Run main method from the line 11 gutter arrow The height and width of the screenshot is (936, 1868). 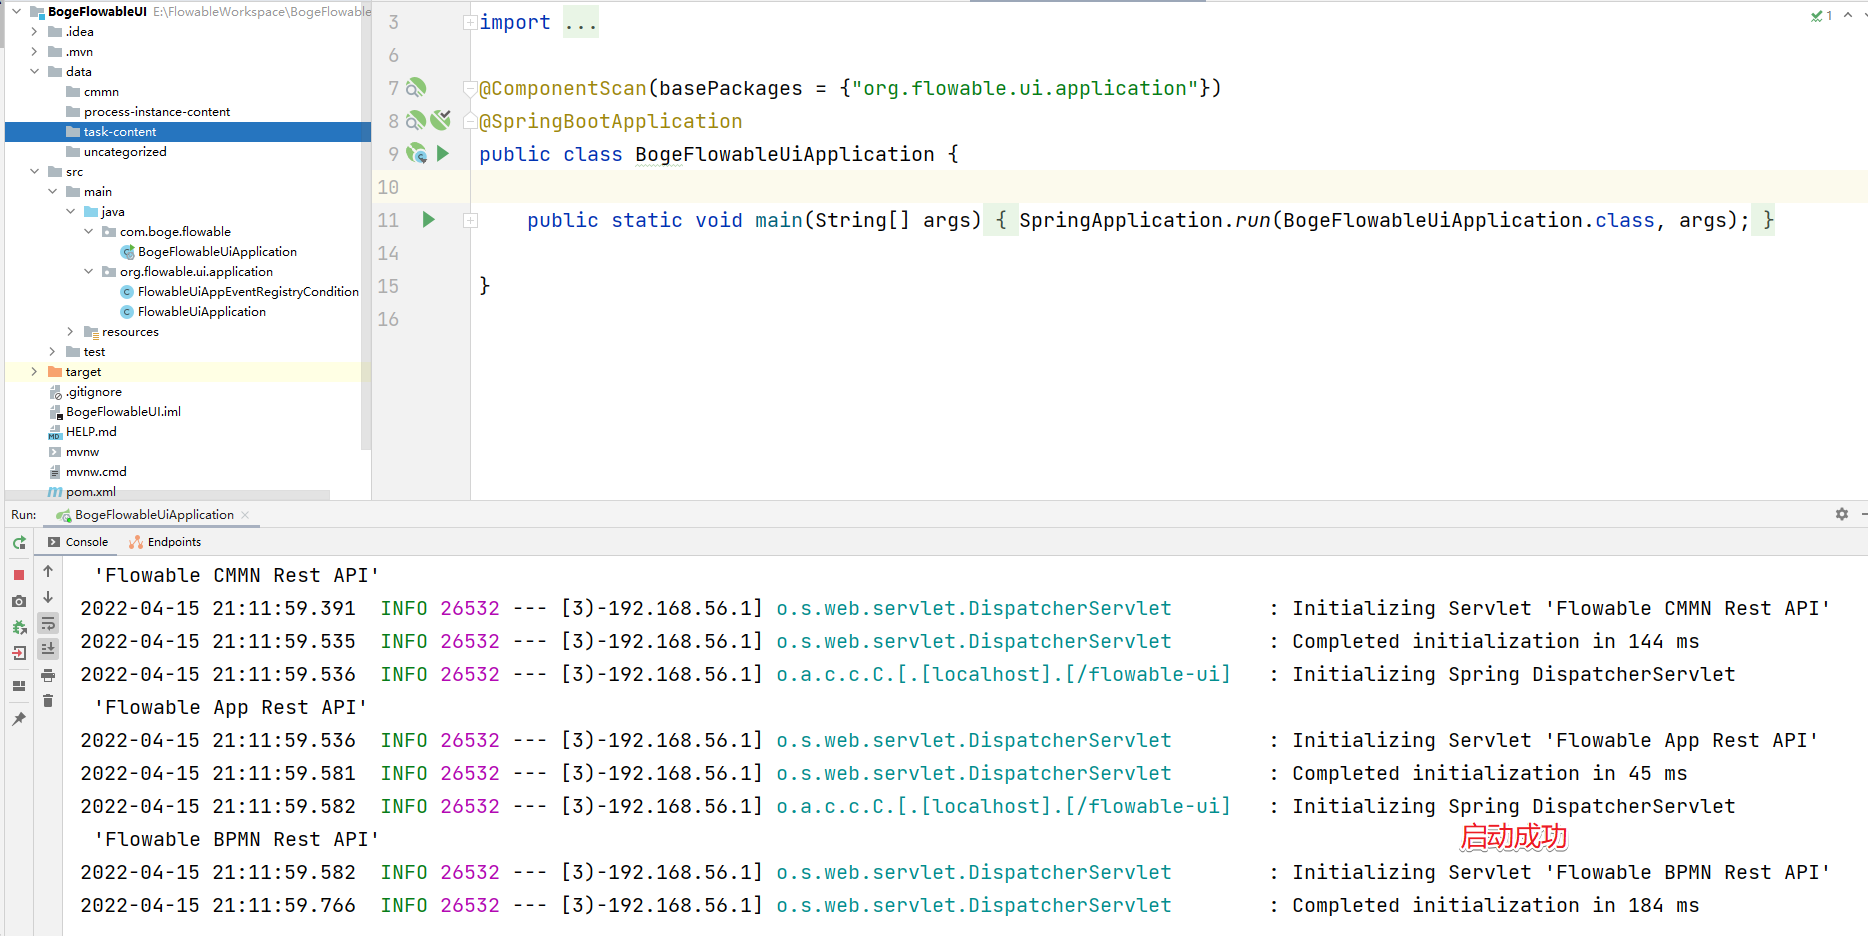click(429, 220)
